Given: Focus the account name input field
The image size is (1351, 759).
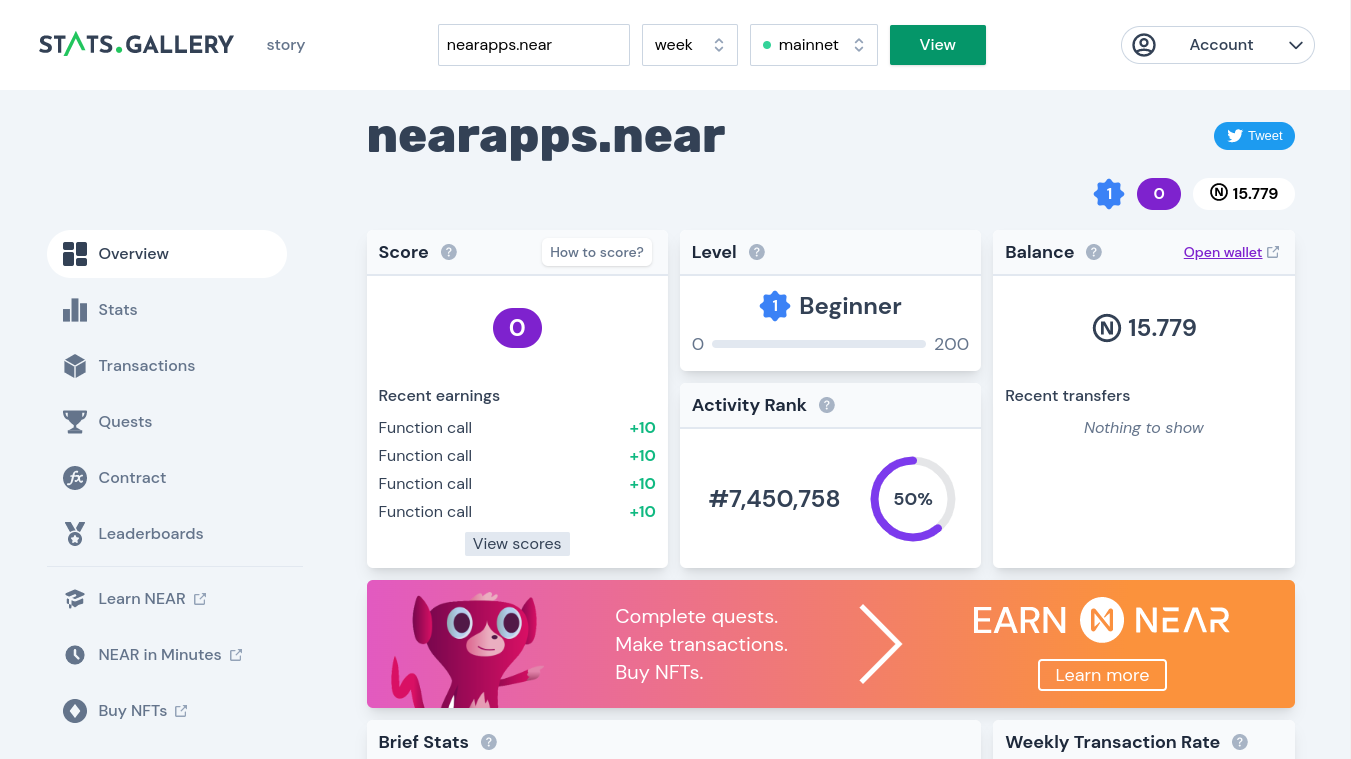Looking at the screenshot, I should [534, 45].
